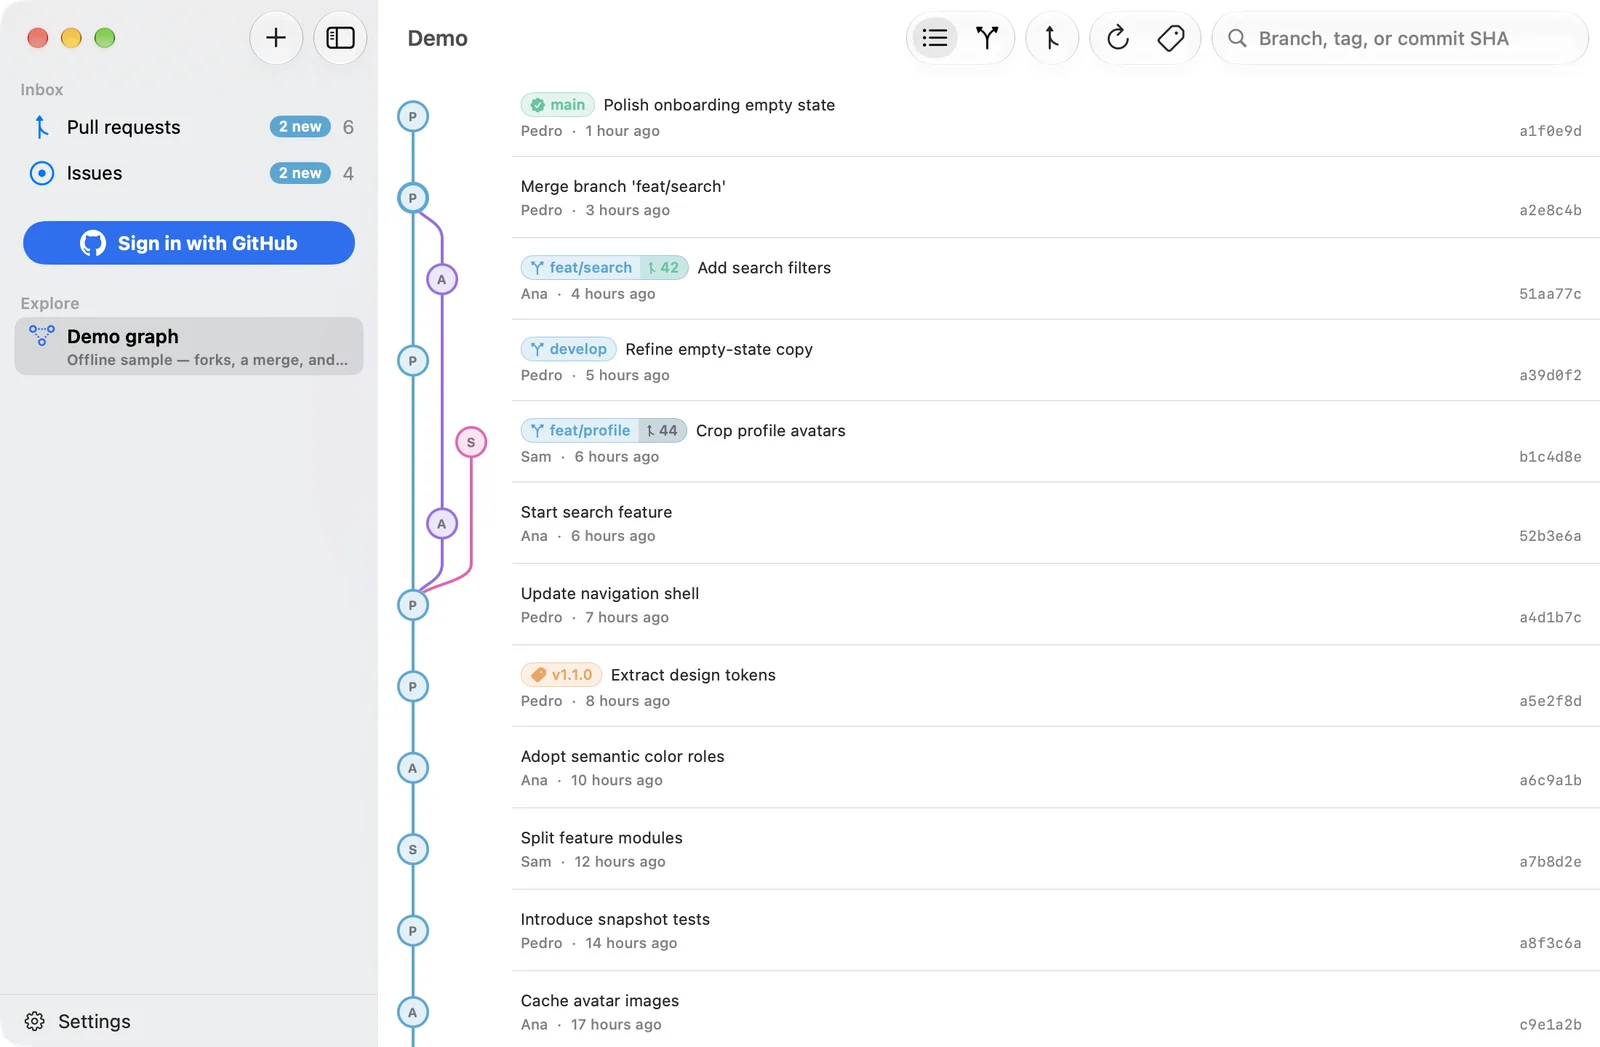Open Settings at sidebar bottom

click(78, 1021)
